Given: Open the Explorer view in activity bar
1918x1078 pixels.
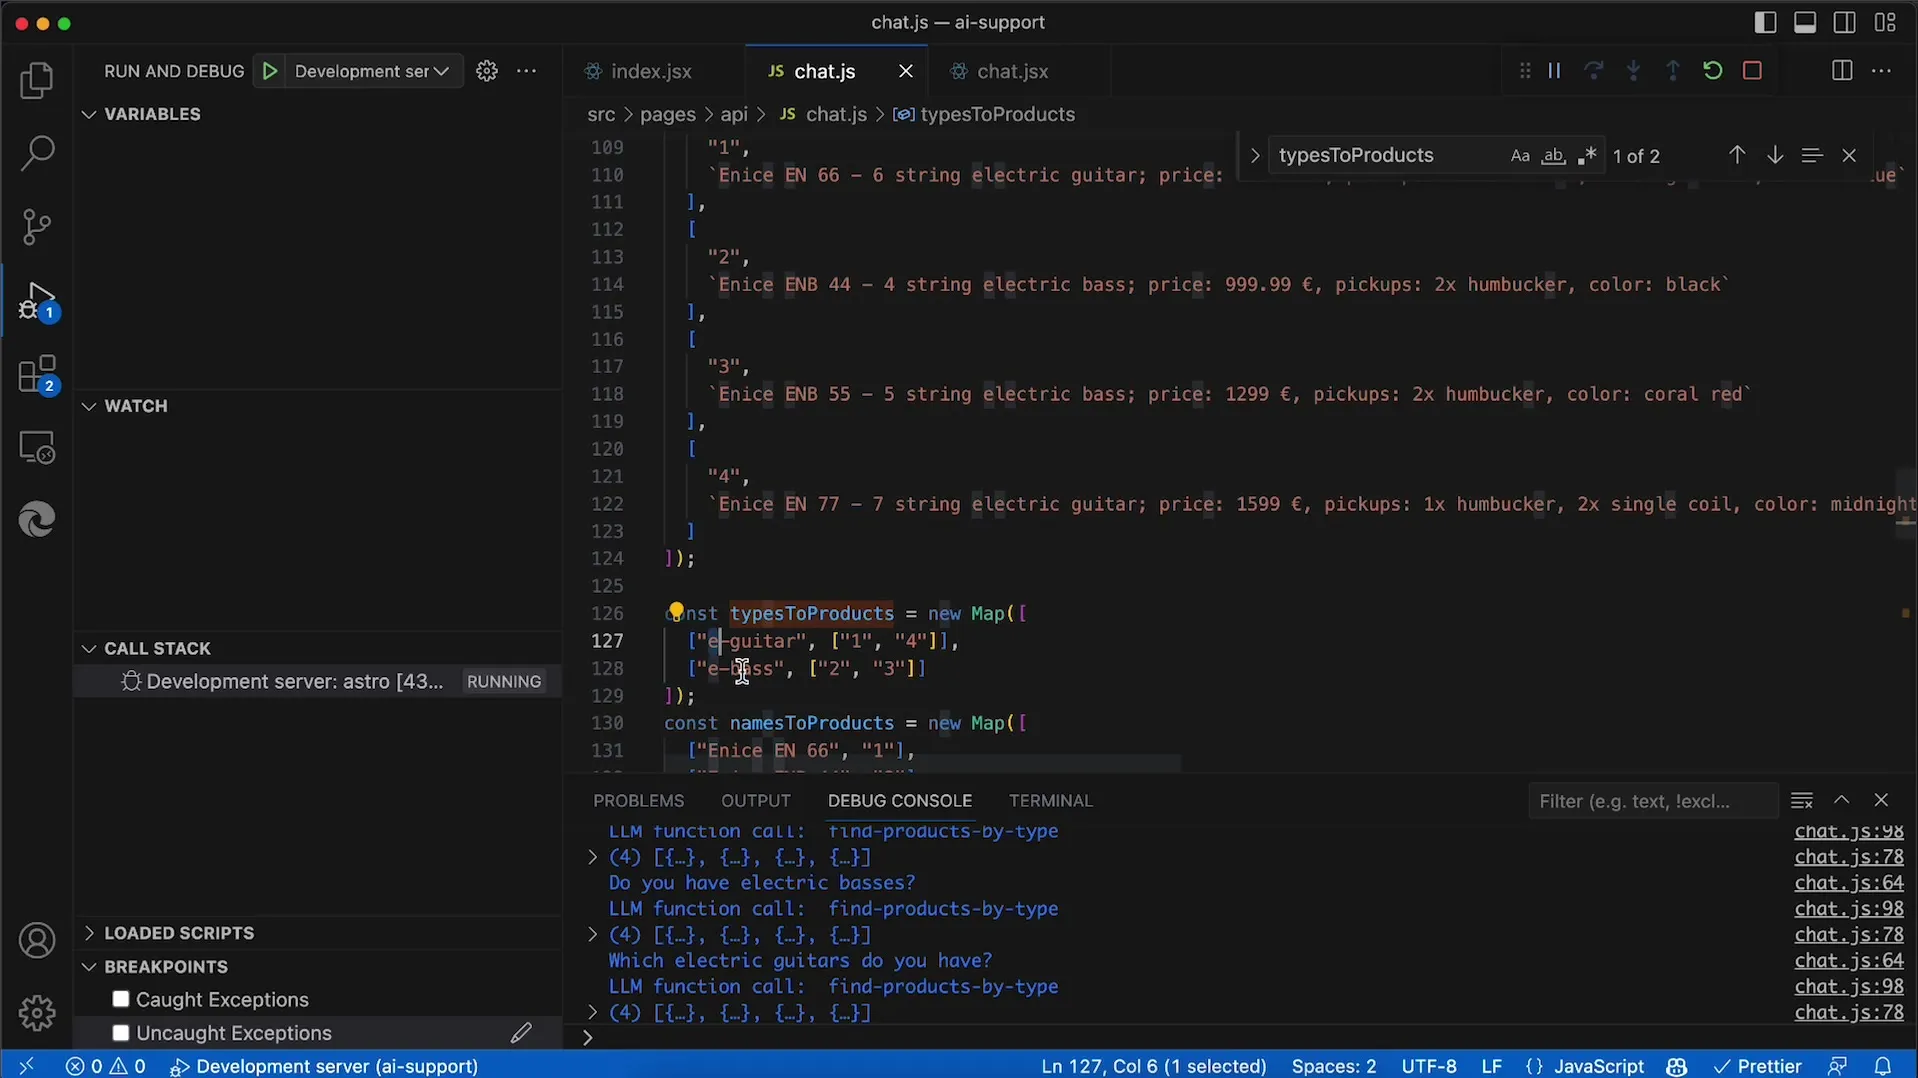Looking at the screenshot, I should 37,81.
